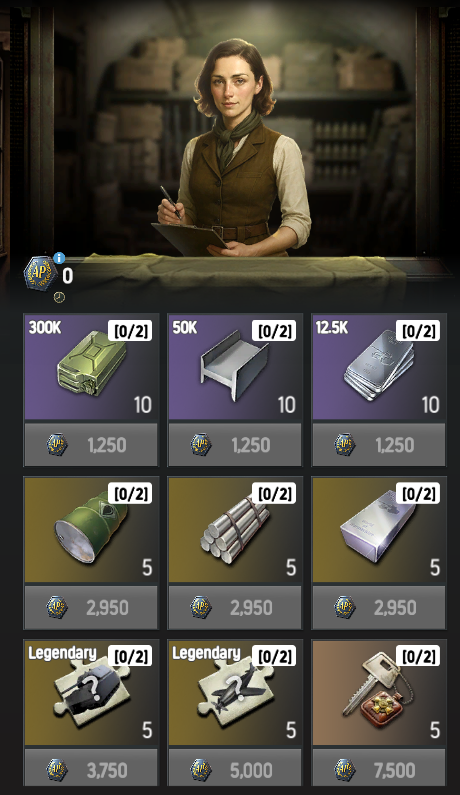Select the 12.5K silver bars item
This screenshot has width=460, height=795.
point(379,367)
